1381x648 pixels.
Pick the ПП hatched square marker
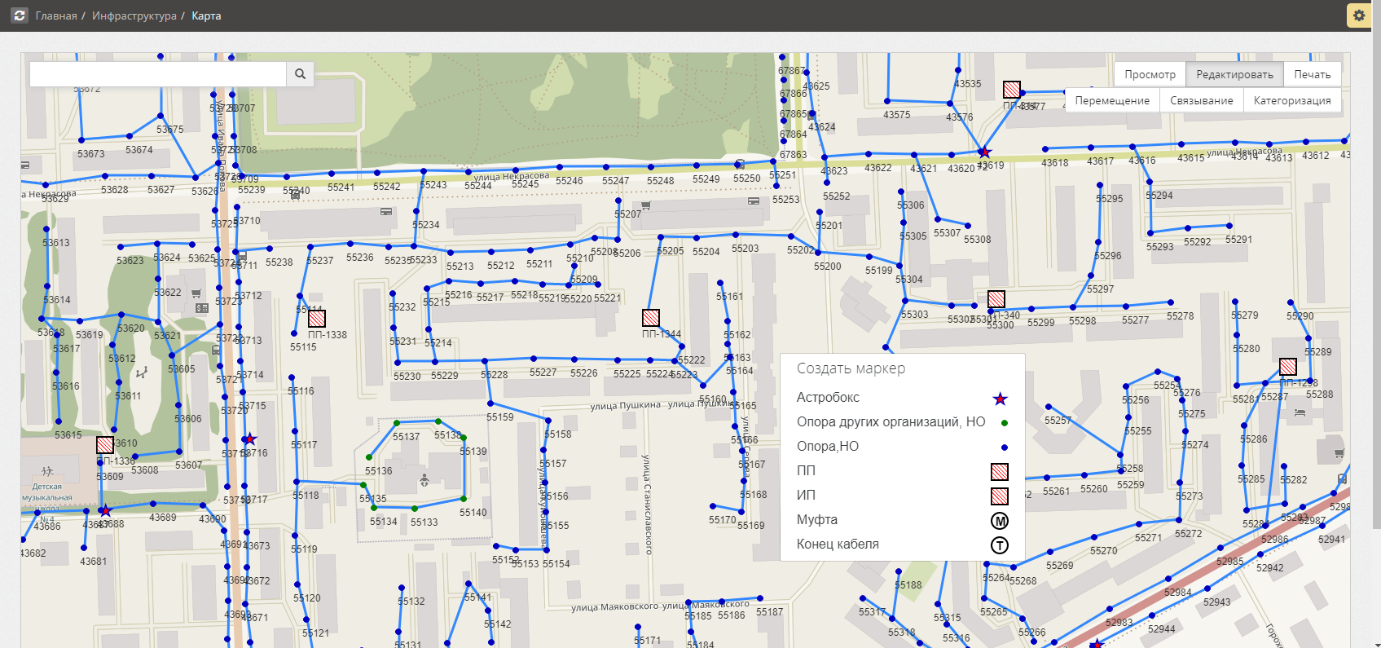(x=999, y=472)
